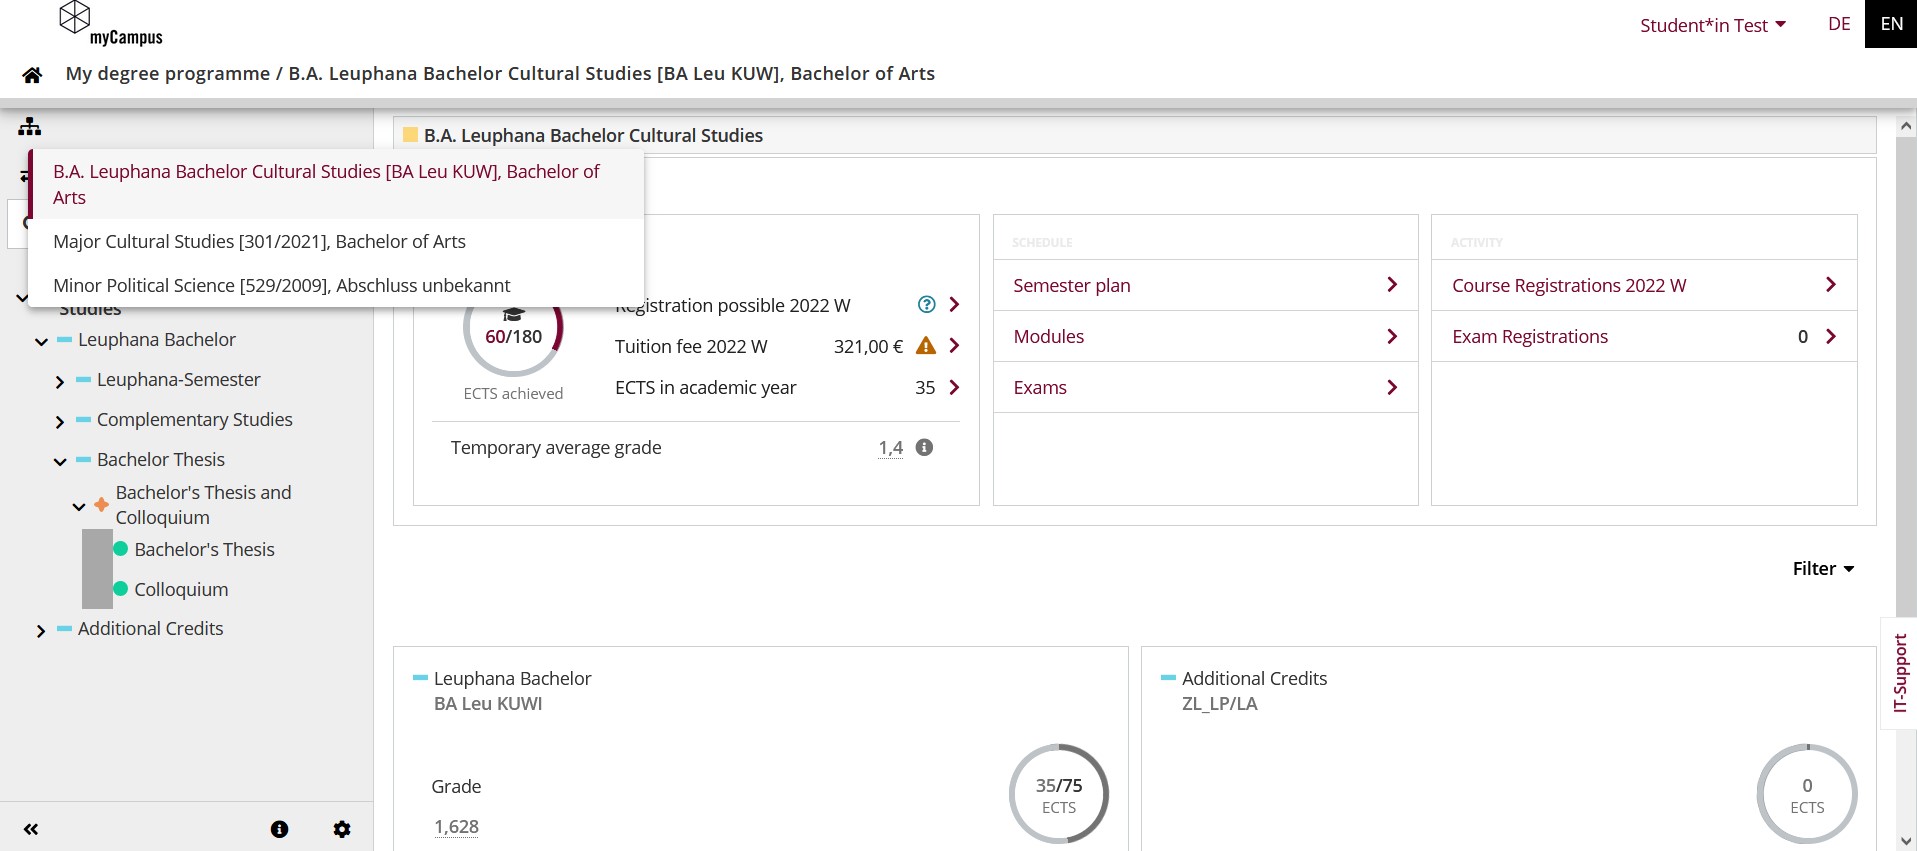Click arrow on Exam Registrations row

1831,336
